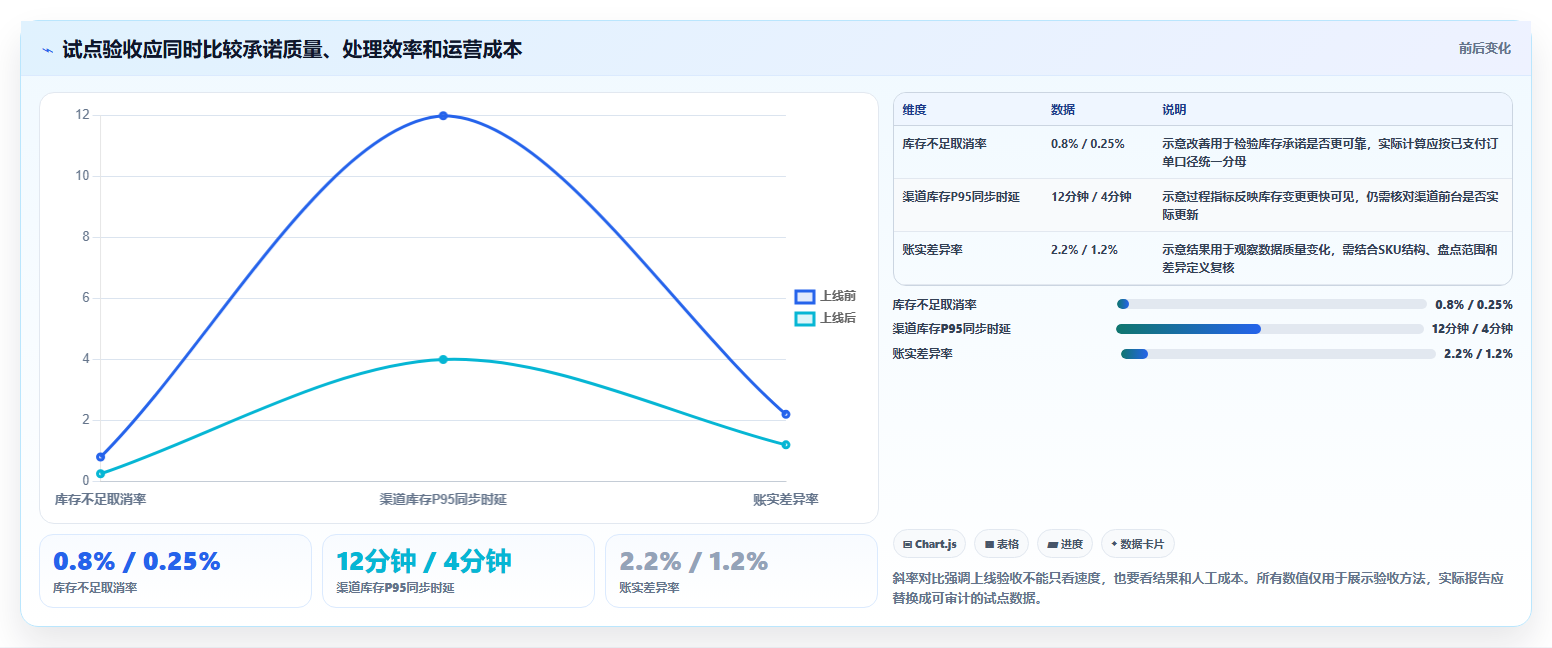Click 上线前 point for 库存不足取消率
This screenshot has height=648, width=1552.
(100, 457)
